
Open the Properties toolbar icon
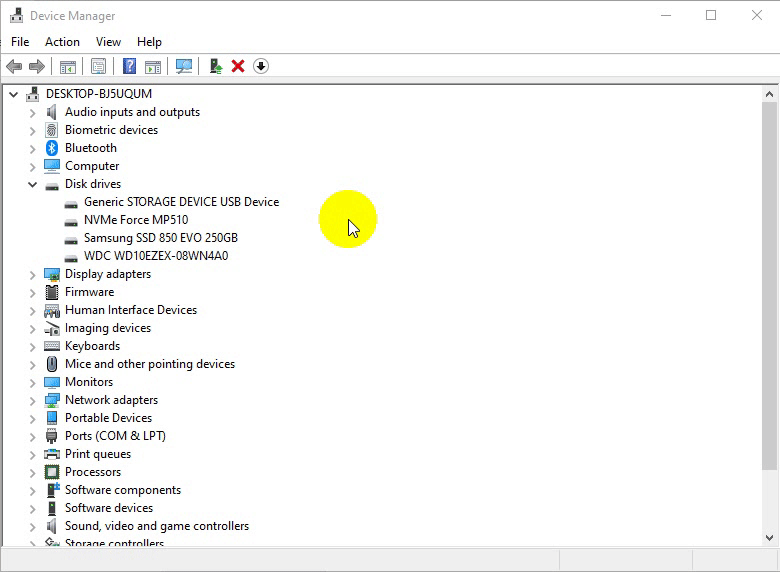click(98, 66)
